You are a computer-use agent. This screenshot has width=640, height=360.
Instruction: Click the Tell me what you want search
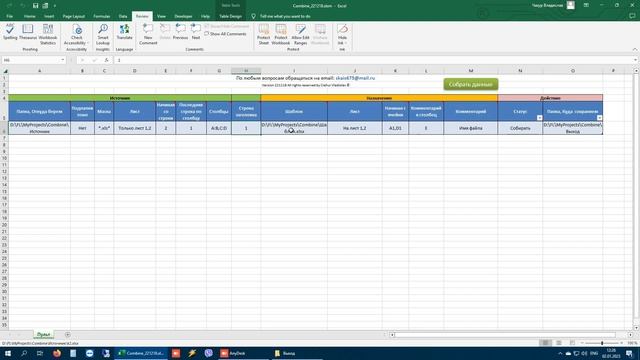click(285, 16)
